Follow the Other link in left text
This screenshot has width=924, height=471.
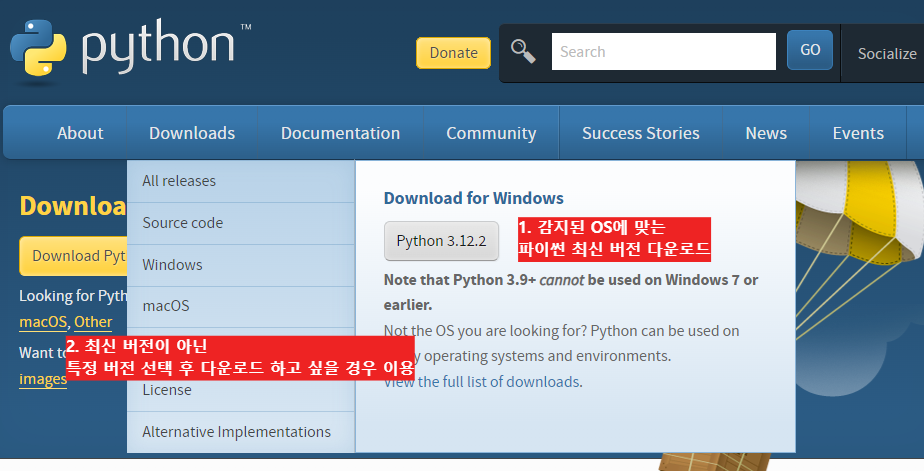coord(93,322)
